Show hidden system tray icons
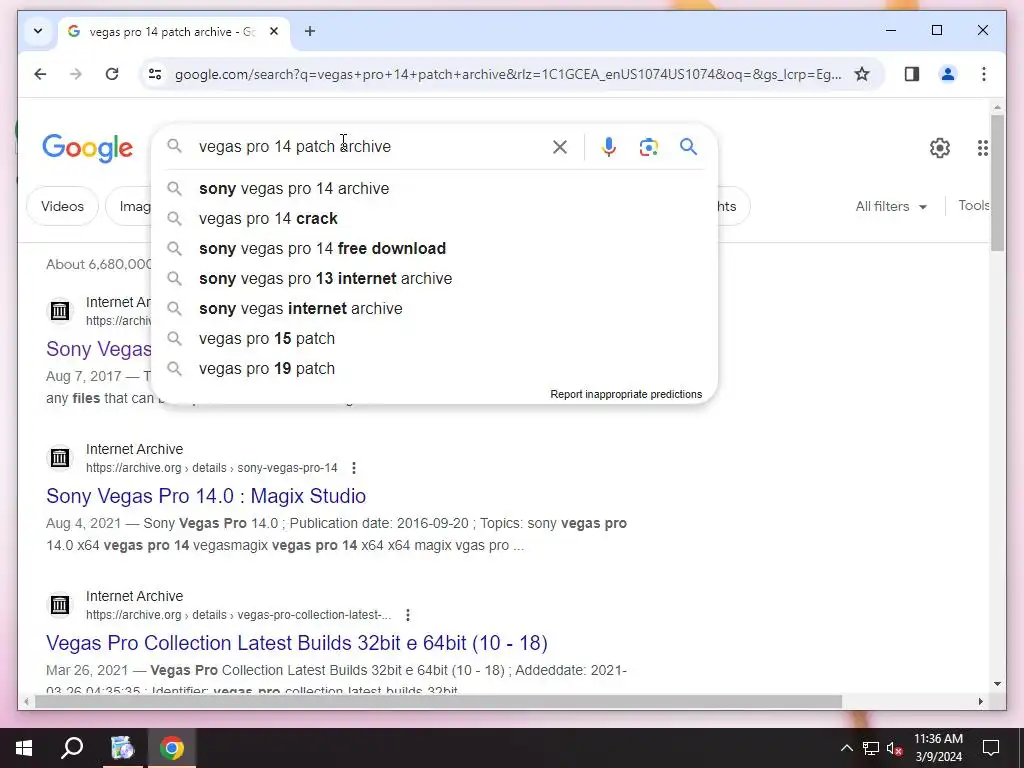 coord(846,748)
